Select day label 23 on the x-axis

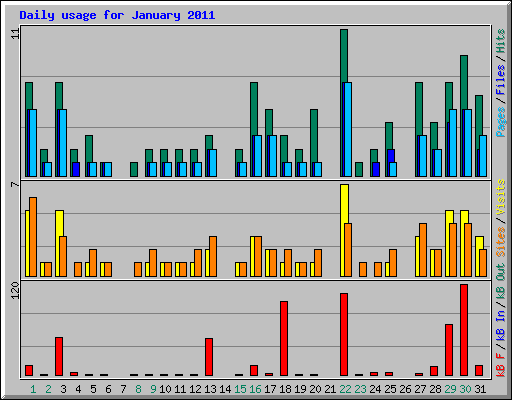[x=360, y=389]
